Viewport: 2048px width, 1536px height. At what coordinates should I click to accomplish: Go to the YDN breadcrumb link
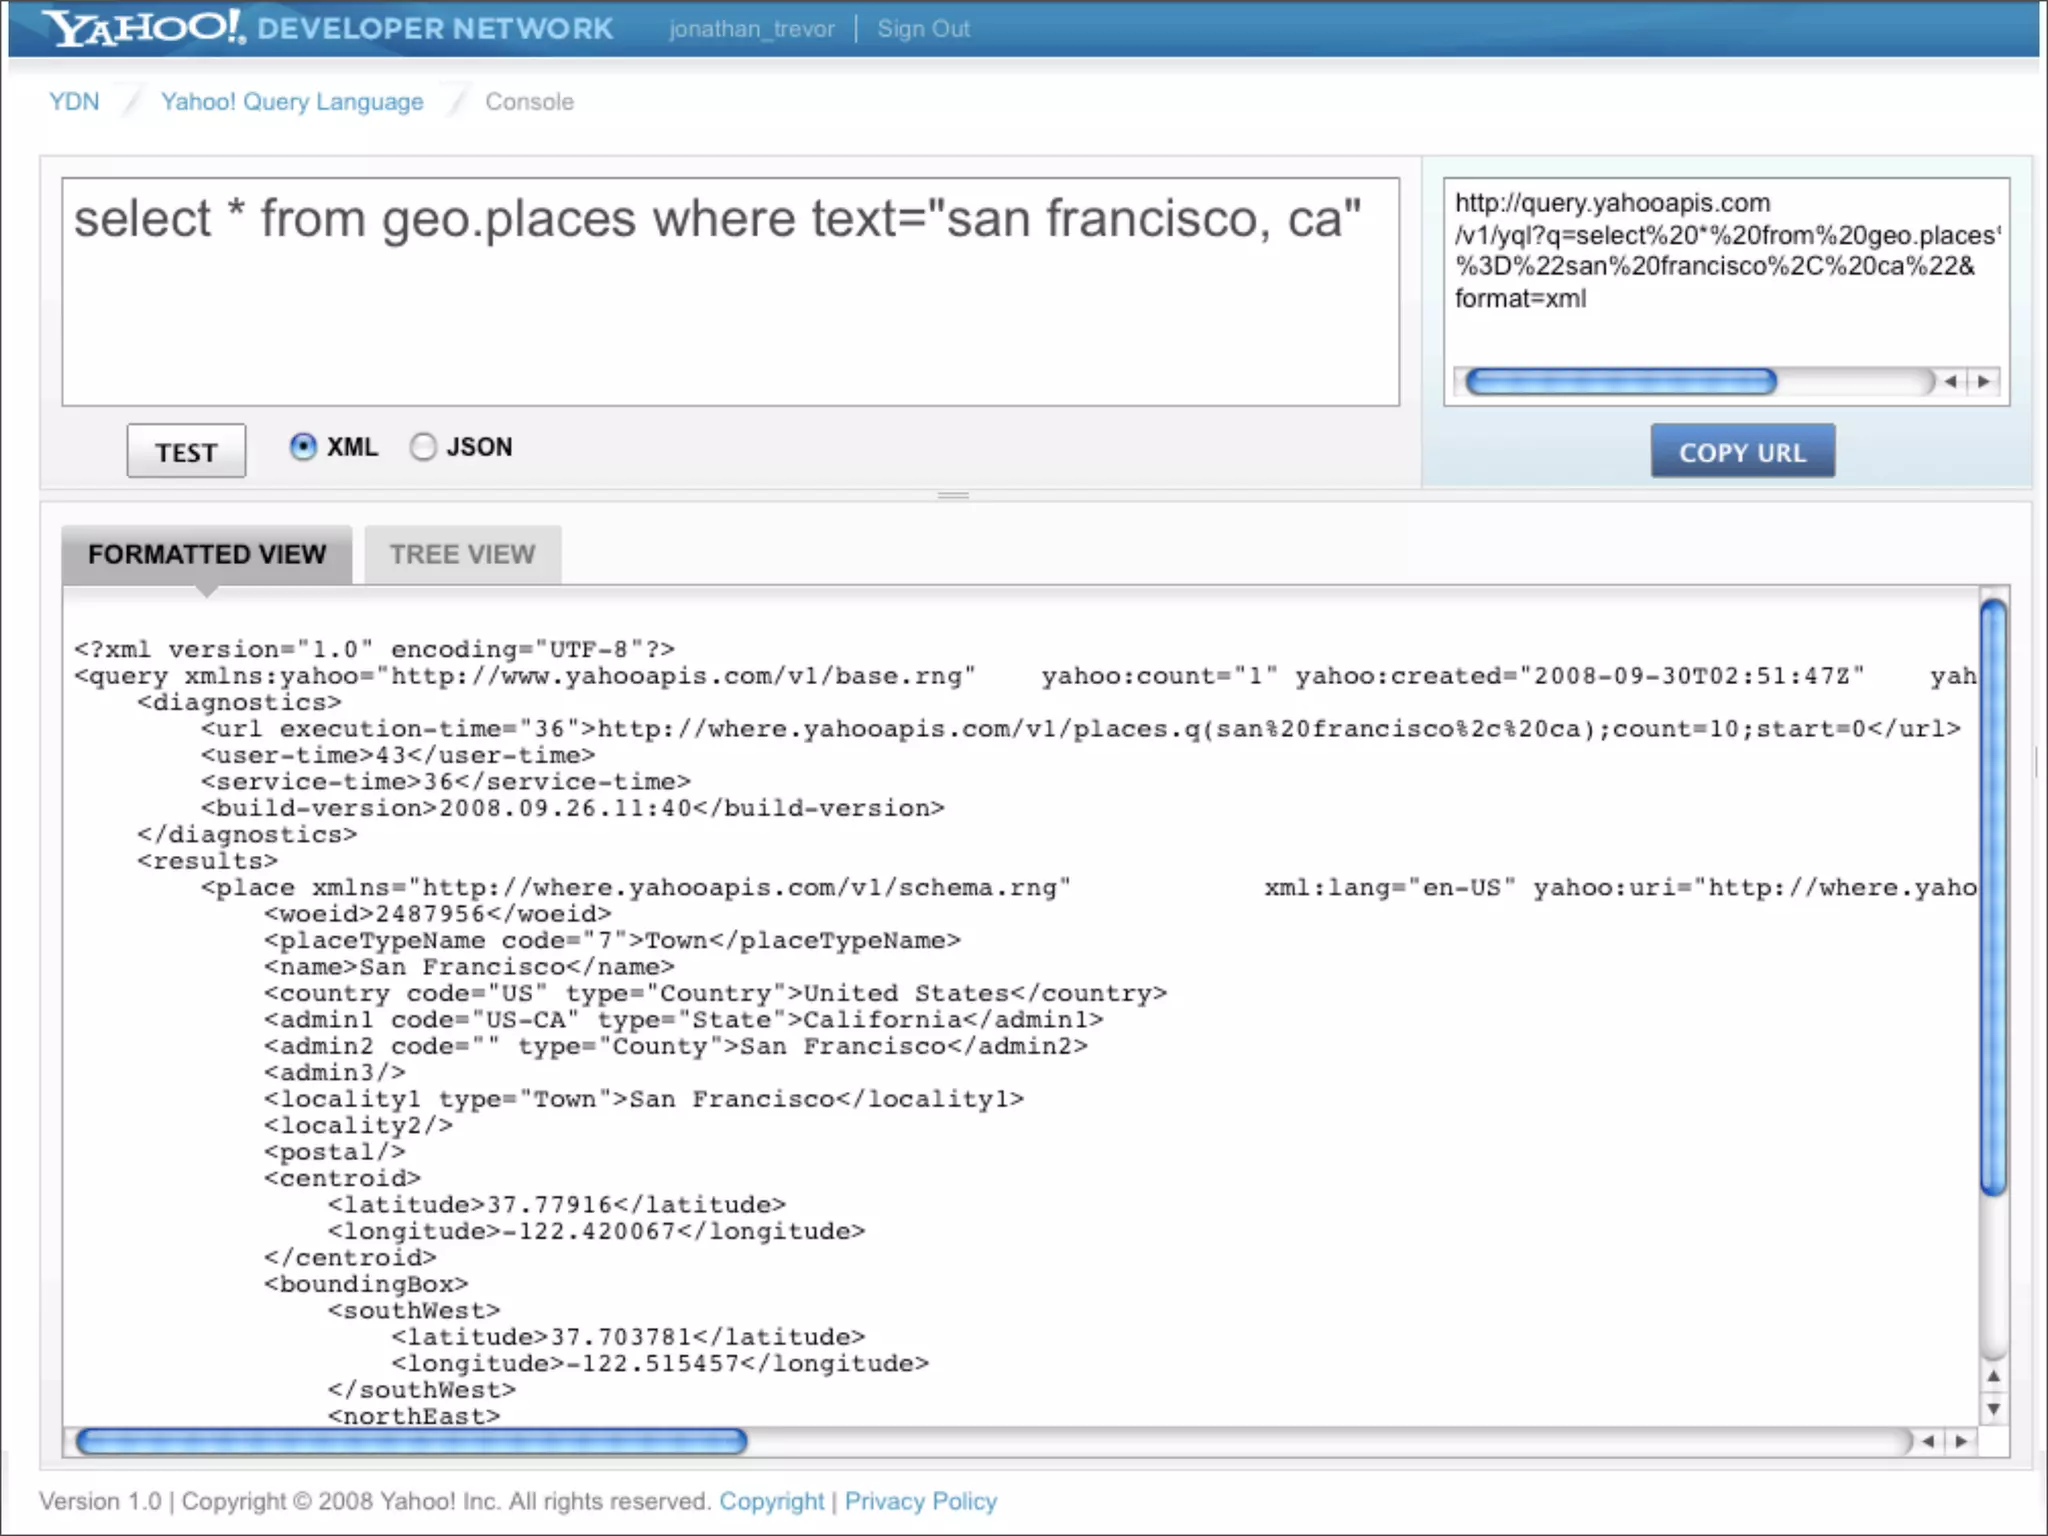tap(74, 102)
